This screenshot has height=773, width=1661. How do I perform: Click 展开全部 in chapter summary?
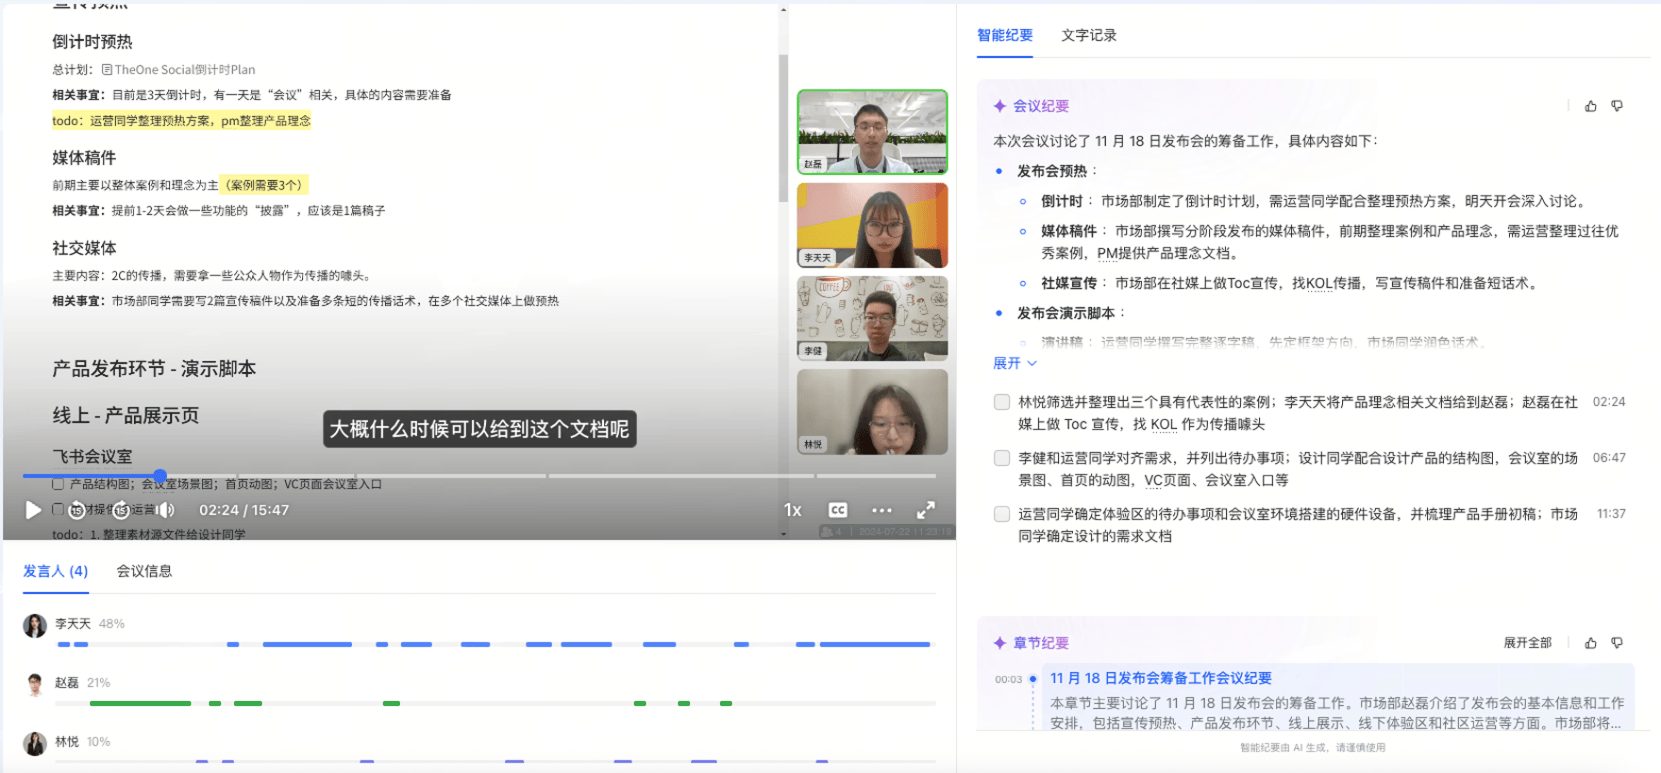pyautogui.click(x=1527, y=643)
